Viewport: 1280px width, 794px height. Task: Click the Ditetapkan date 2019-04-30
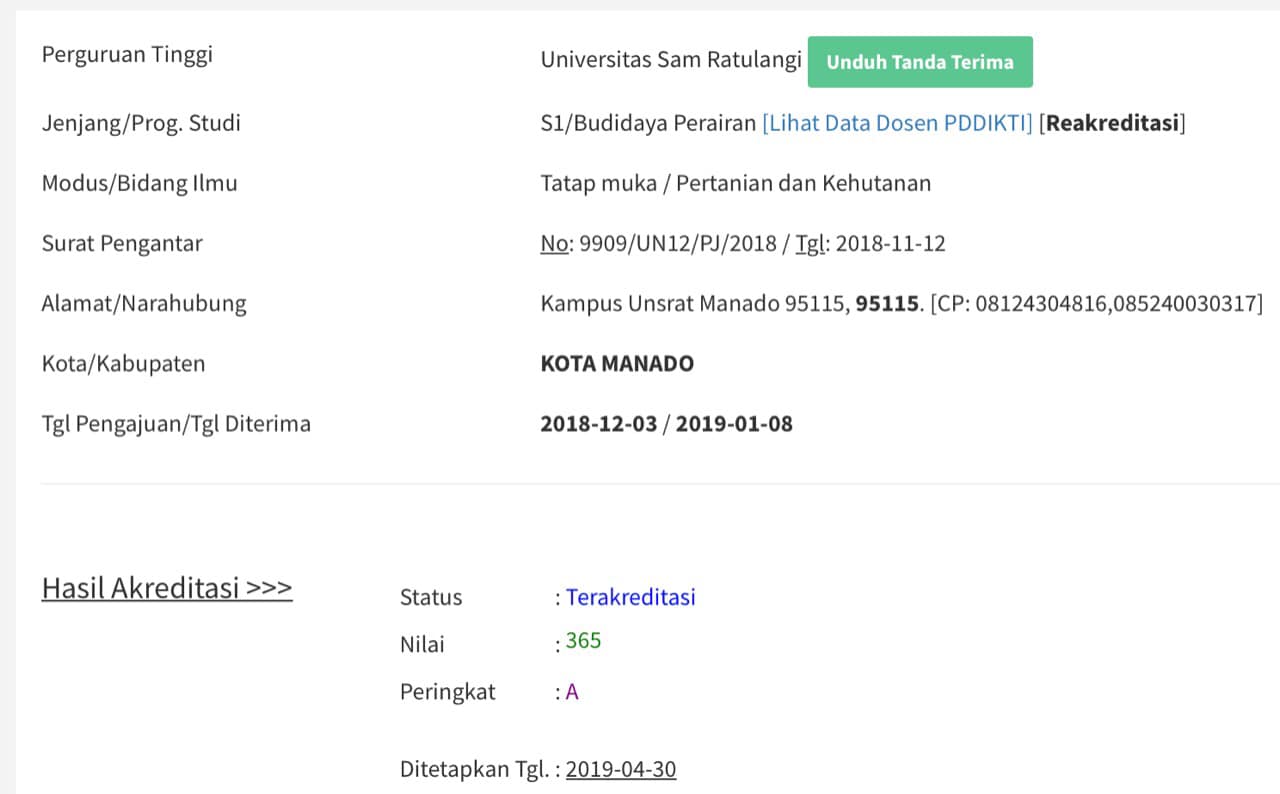point(621,769)
